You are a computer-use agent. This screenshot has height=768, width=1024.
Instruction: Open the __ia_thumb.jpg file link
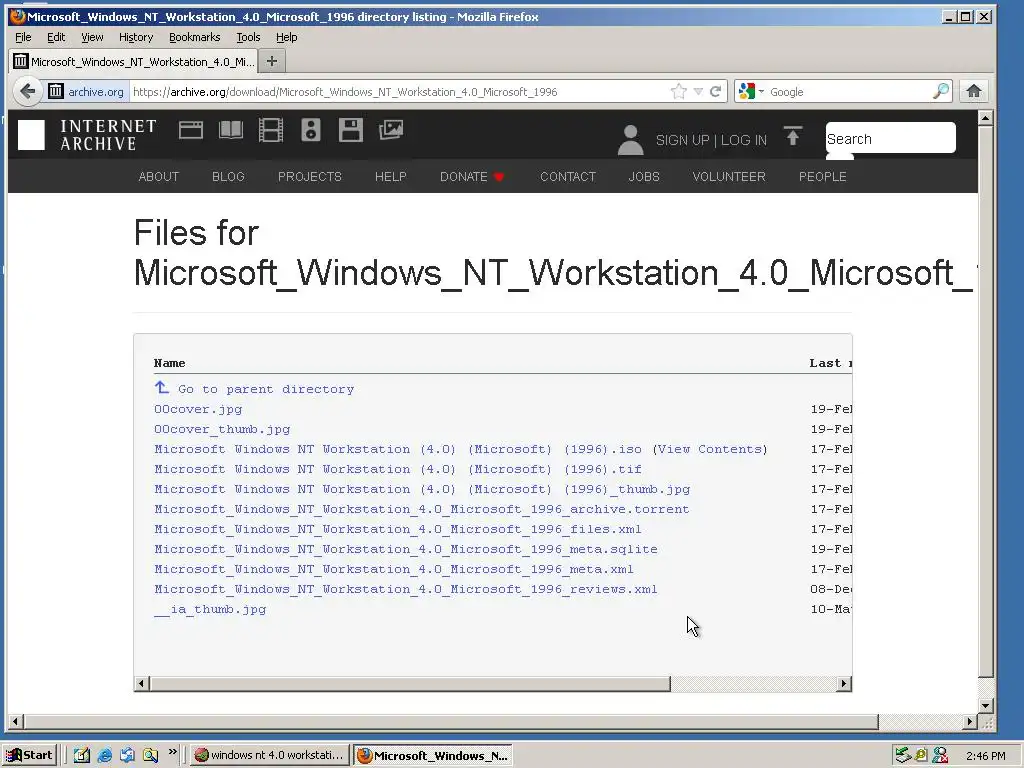pos(210,609)
